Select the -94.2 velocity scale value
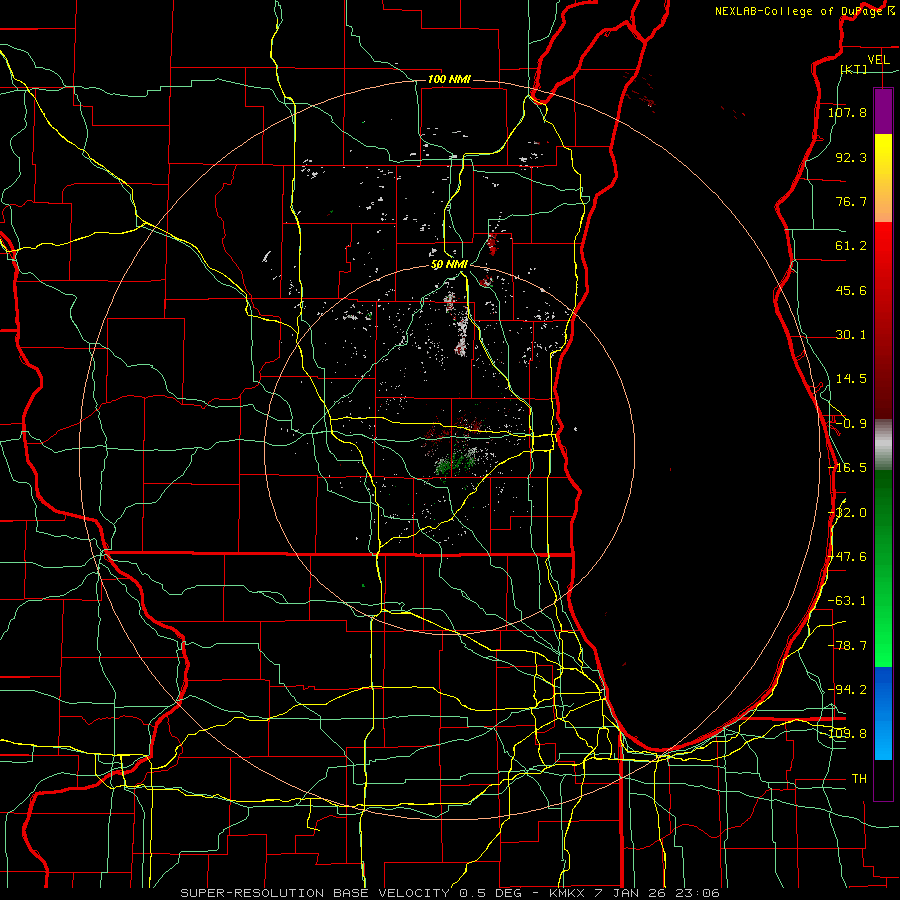 [x=847, y=690]
